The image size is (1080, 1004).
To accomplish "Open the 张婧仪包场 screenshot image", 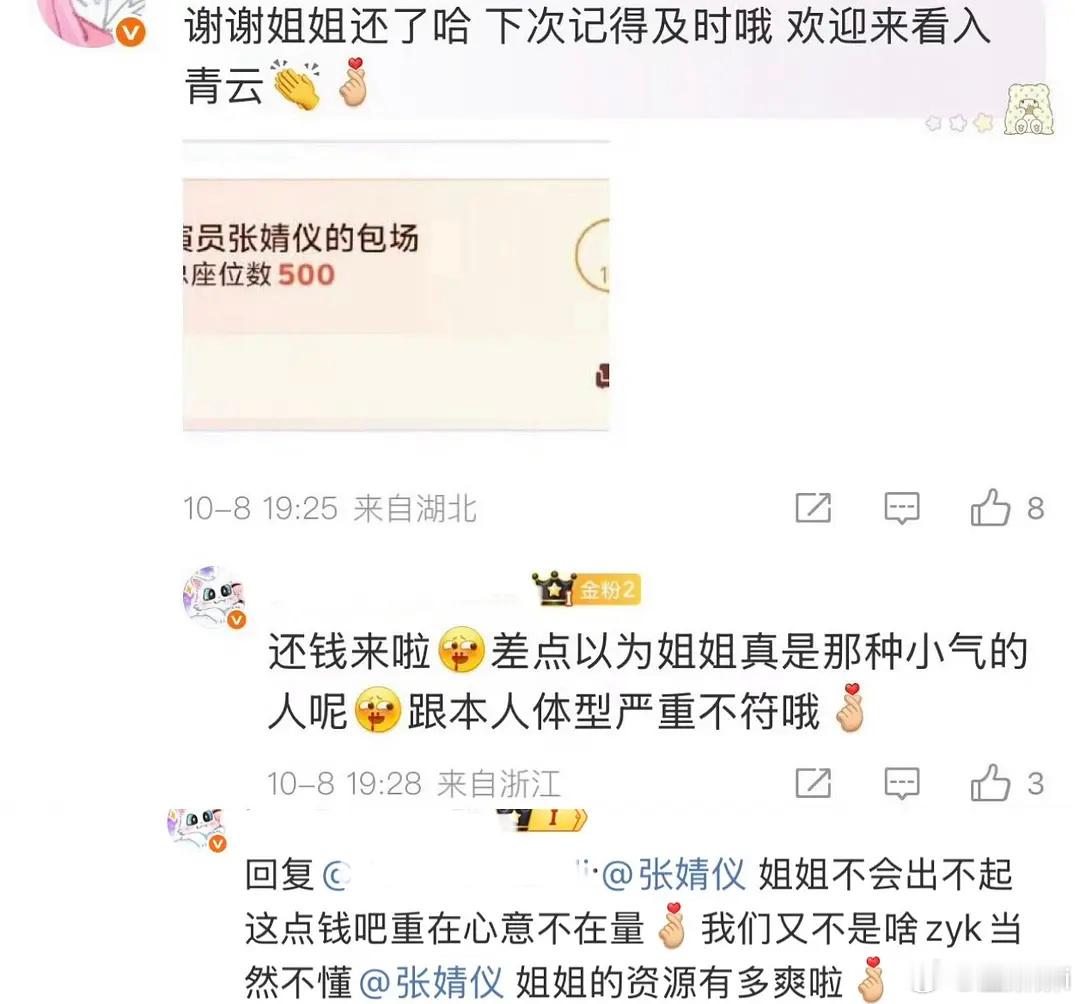I will pyautogui.click(x=396, y=286).
